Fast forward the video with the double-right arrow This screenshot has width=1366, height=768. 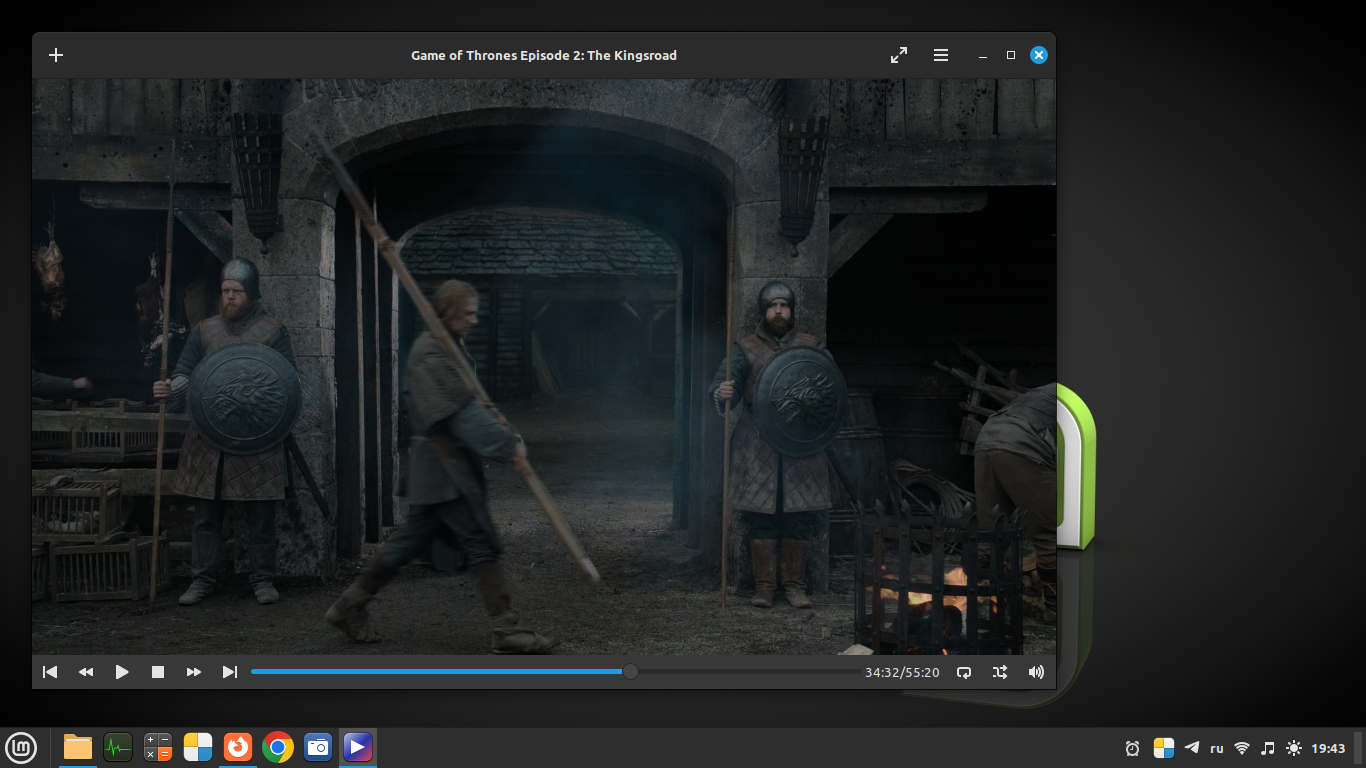click(x=194, y=672)
